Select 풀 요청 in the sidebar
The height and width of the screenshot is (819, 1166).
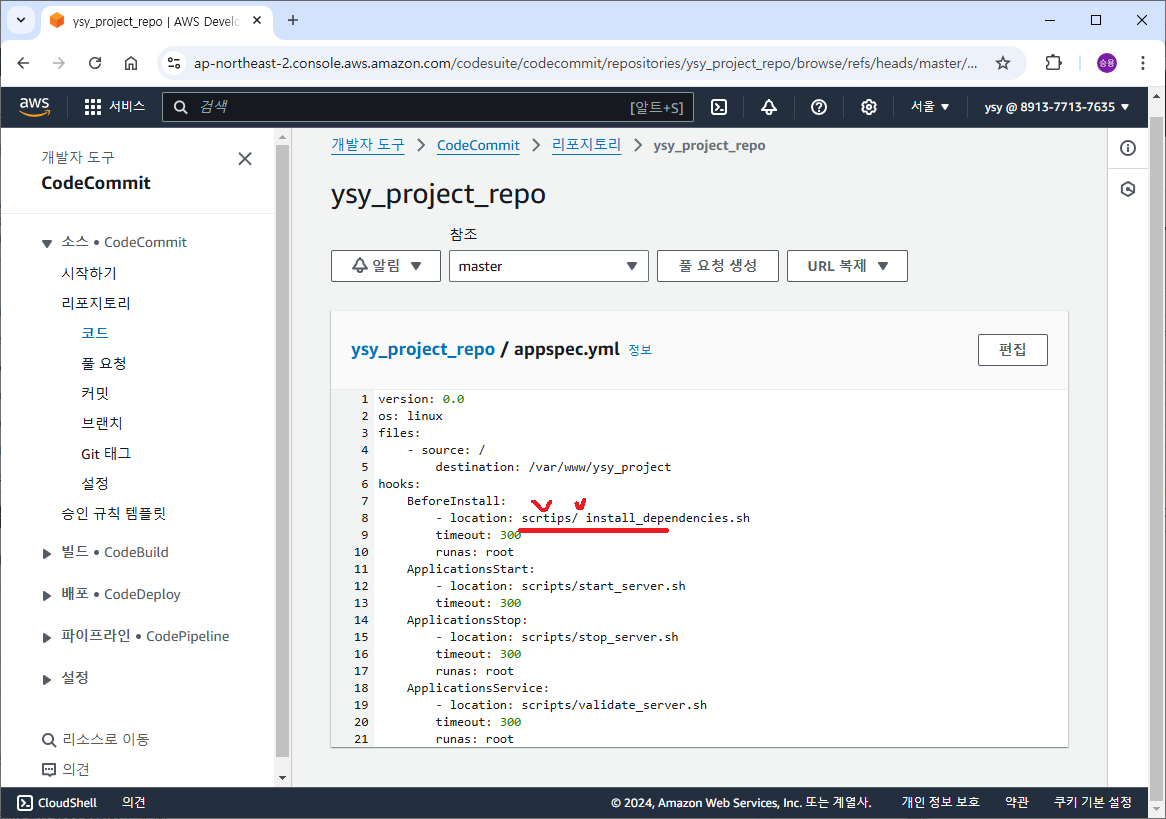(x=103, y=363)
